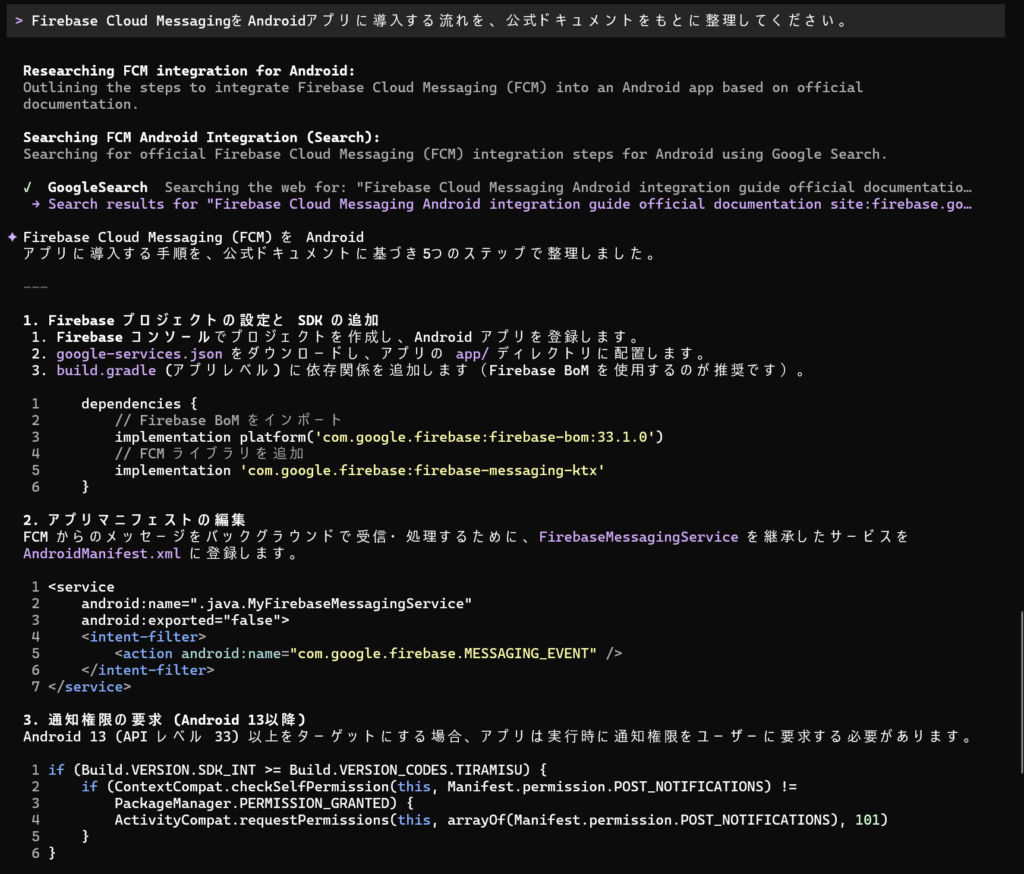The height and width of the screenshot is (874, 1024).
Task: Click the 'app/' highlighted directory text
Action: (472, 354)
